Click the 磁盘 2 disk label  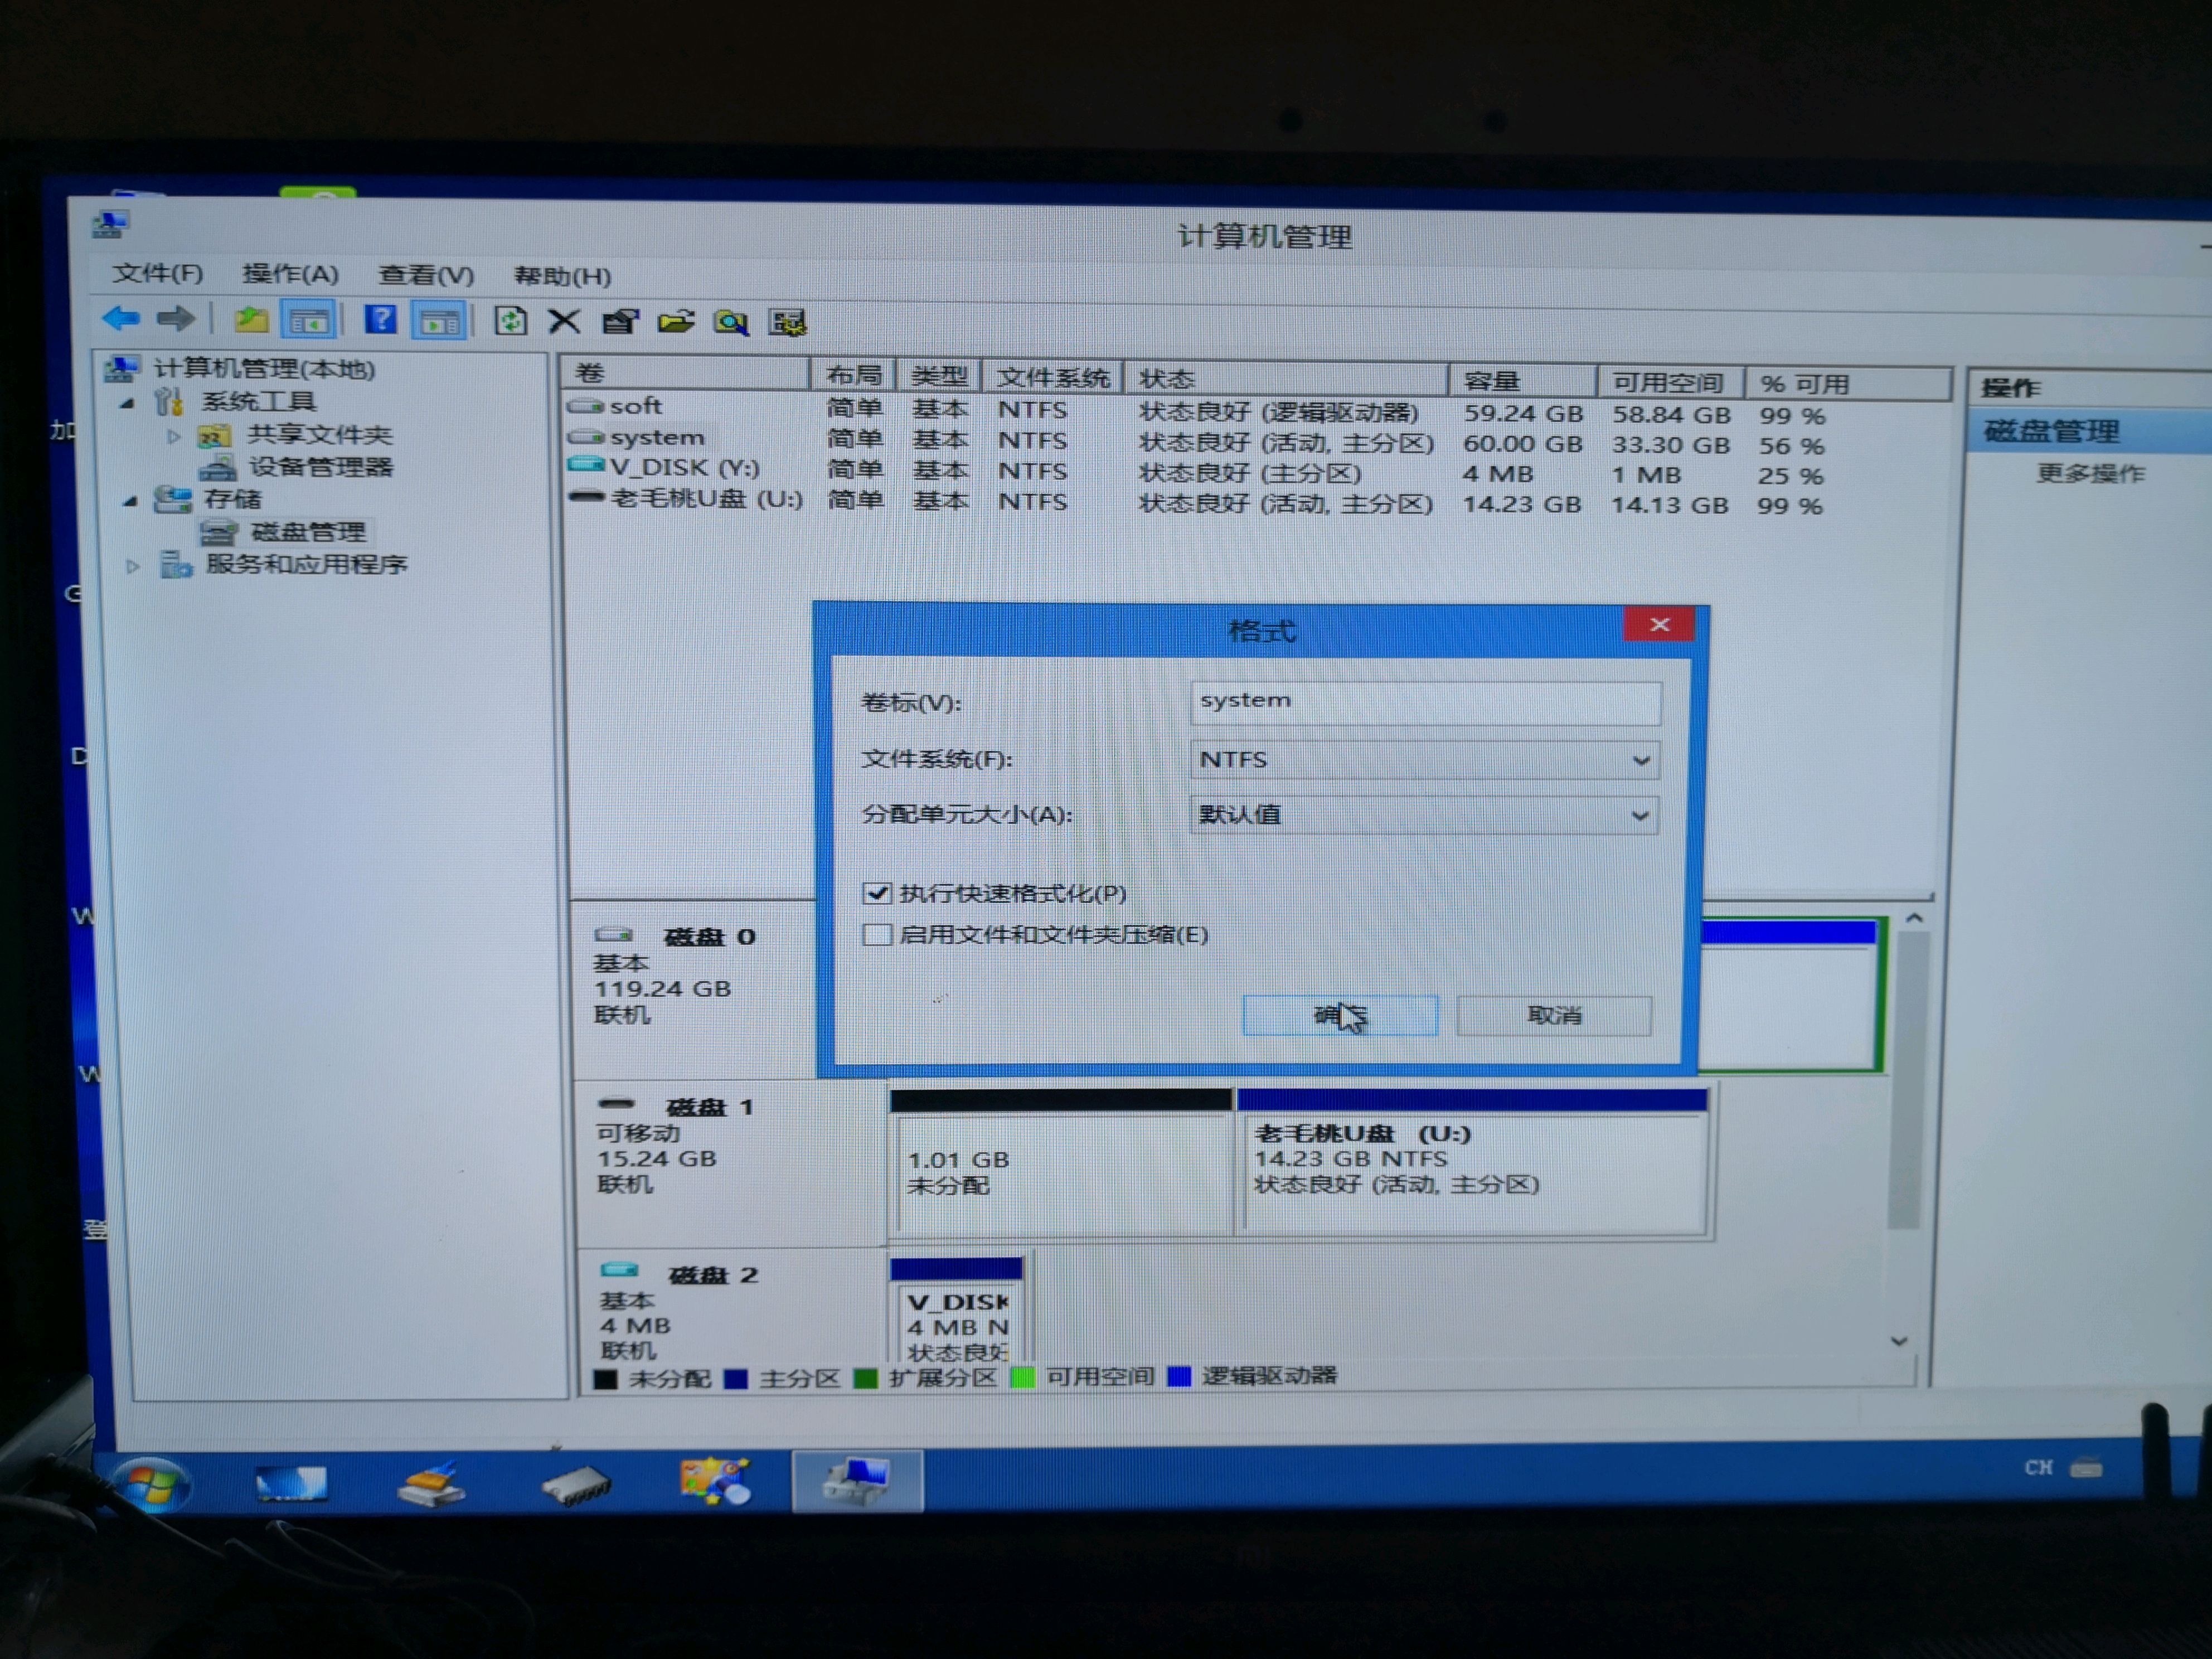click(x=713, y=1275)
